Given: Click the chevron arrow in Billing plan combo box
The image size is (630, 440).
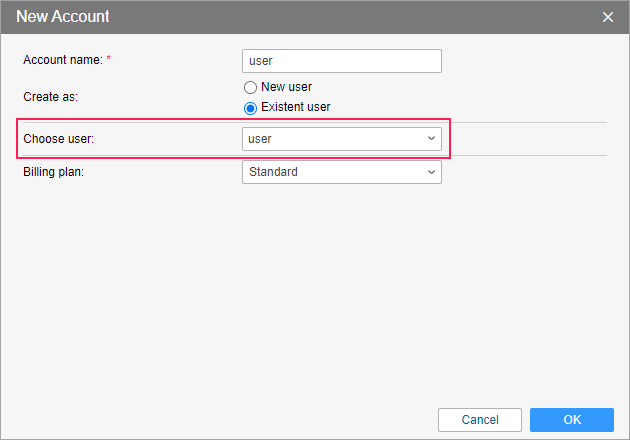Looking at the screenshot, I should tap(431, 172).
